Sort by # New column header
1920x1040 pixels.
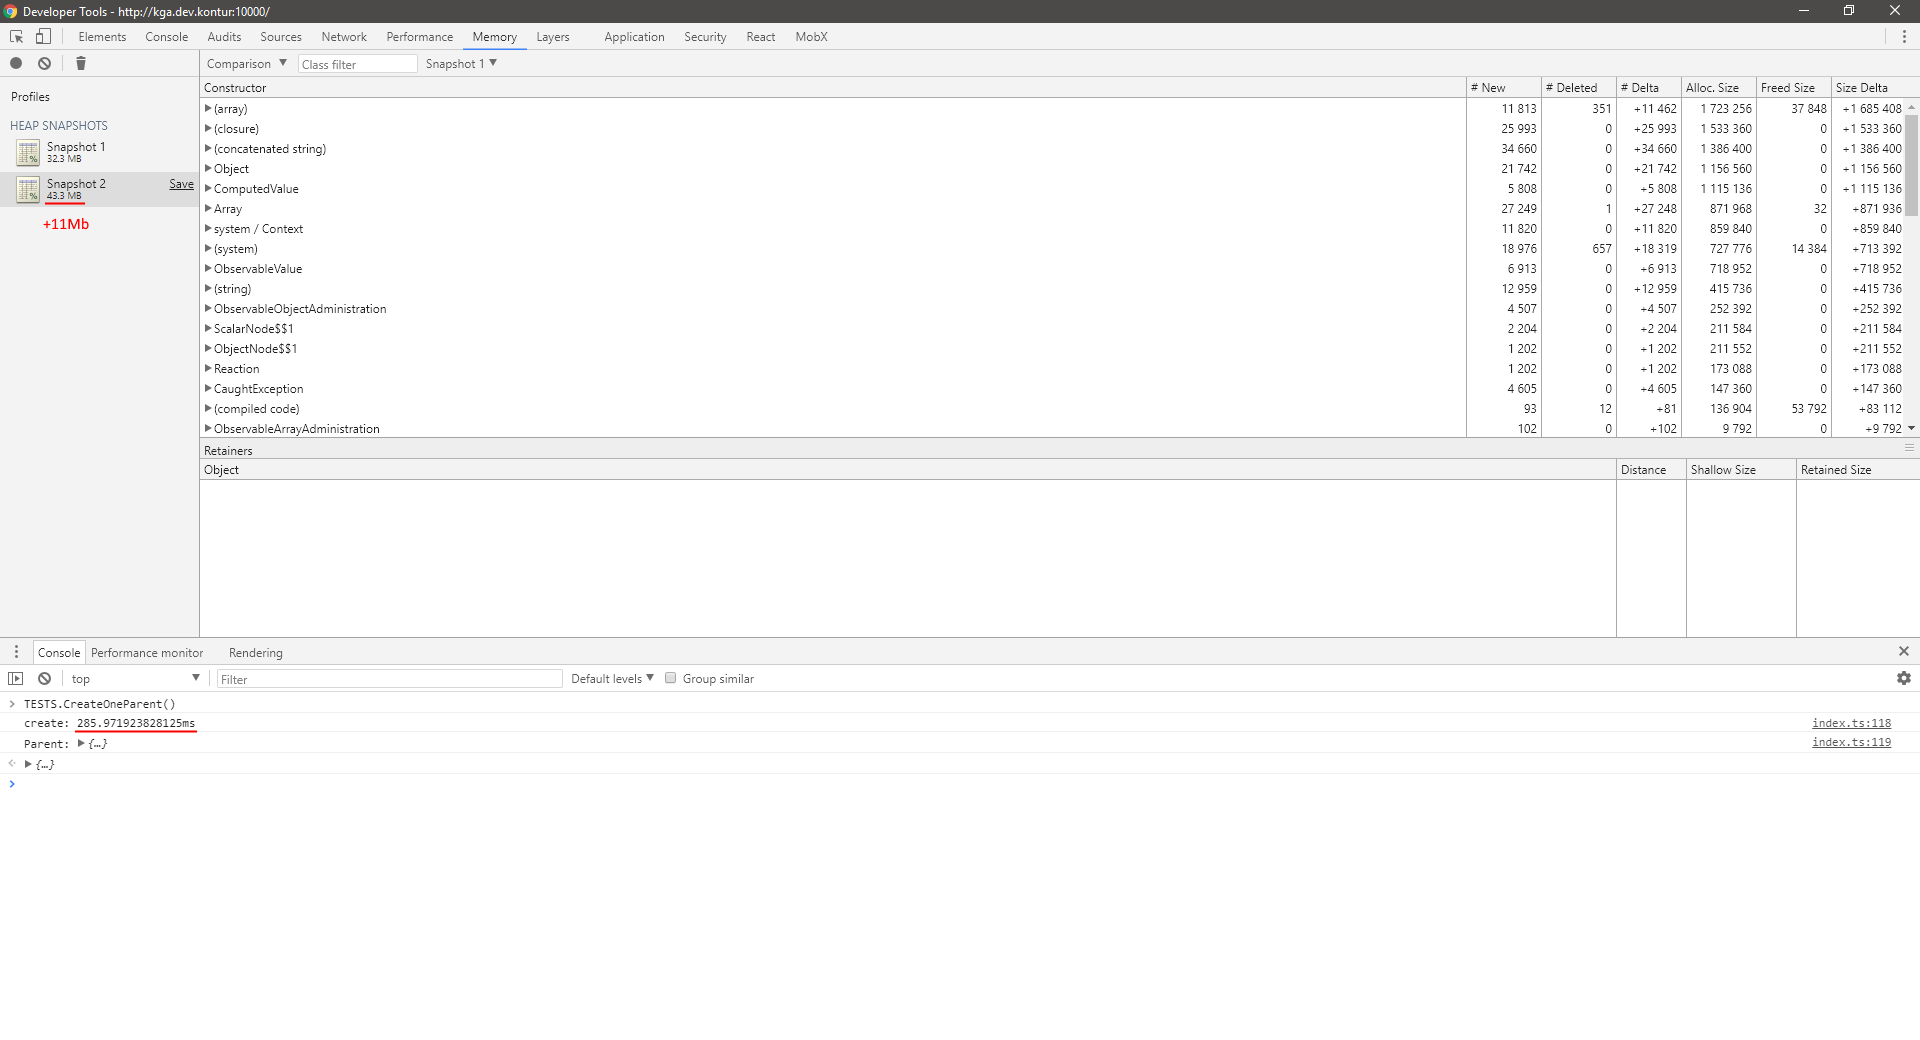point(1504,88)
